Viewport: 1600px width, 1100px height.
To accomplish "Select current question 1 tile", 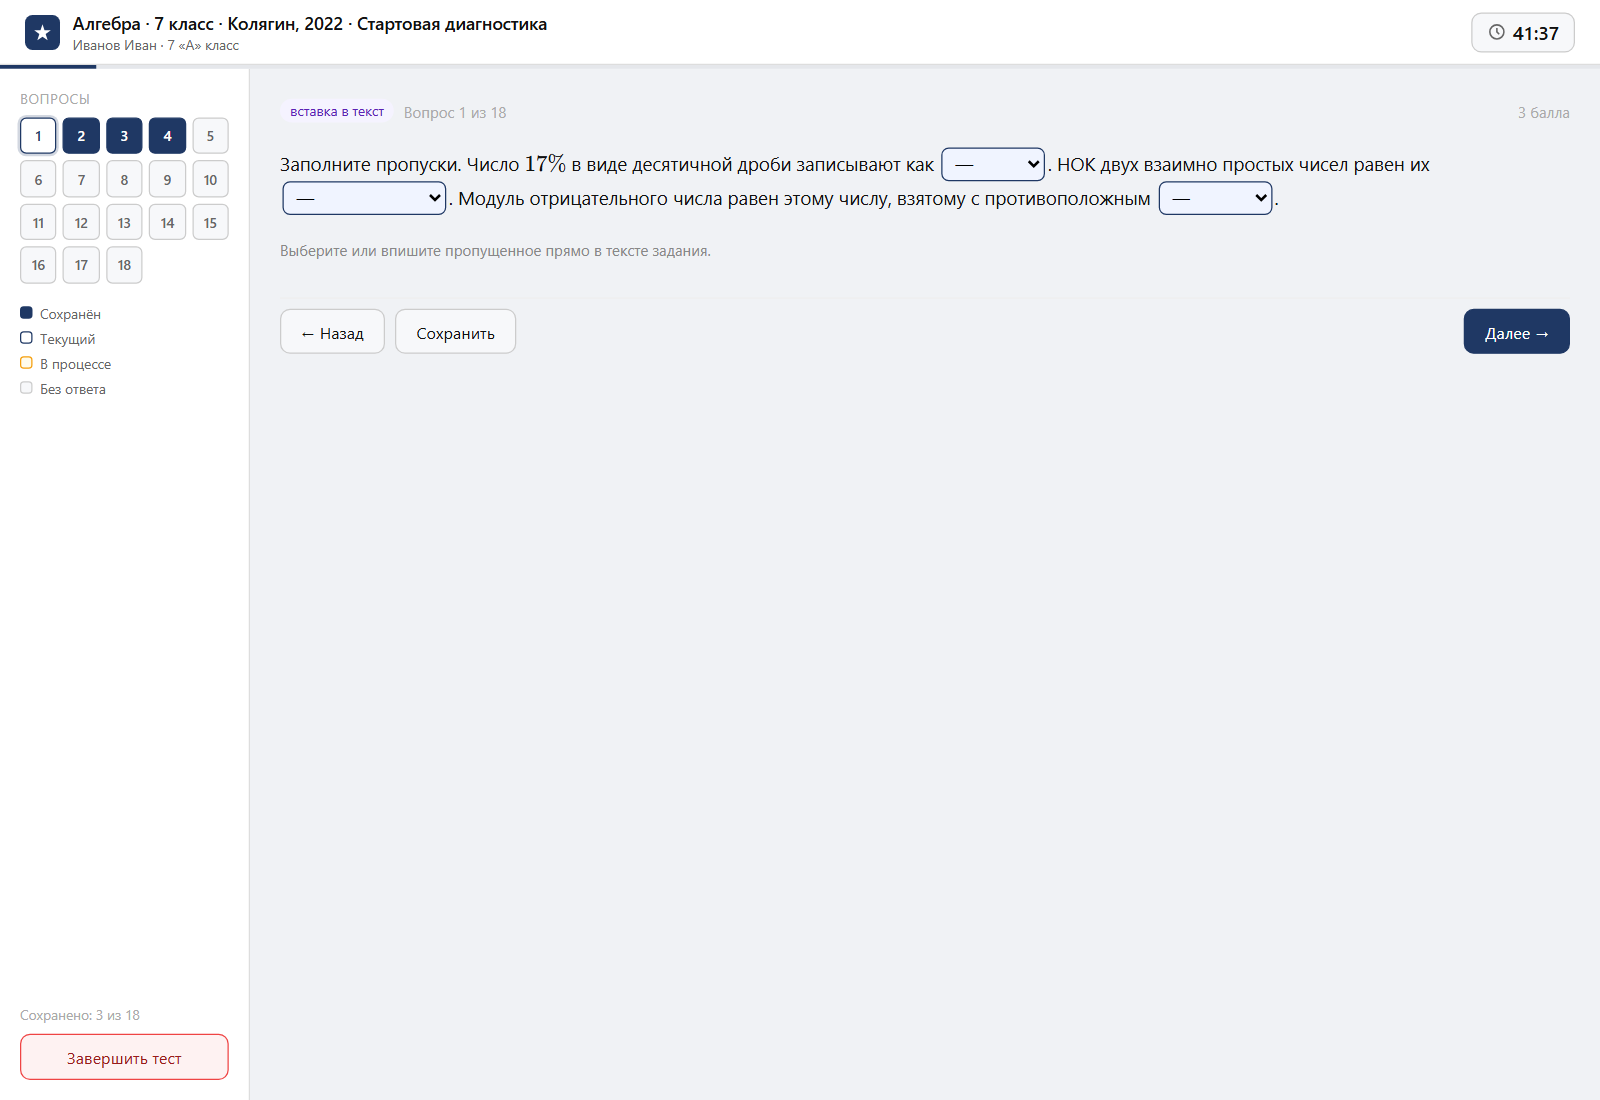I will pos(38,136).
